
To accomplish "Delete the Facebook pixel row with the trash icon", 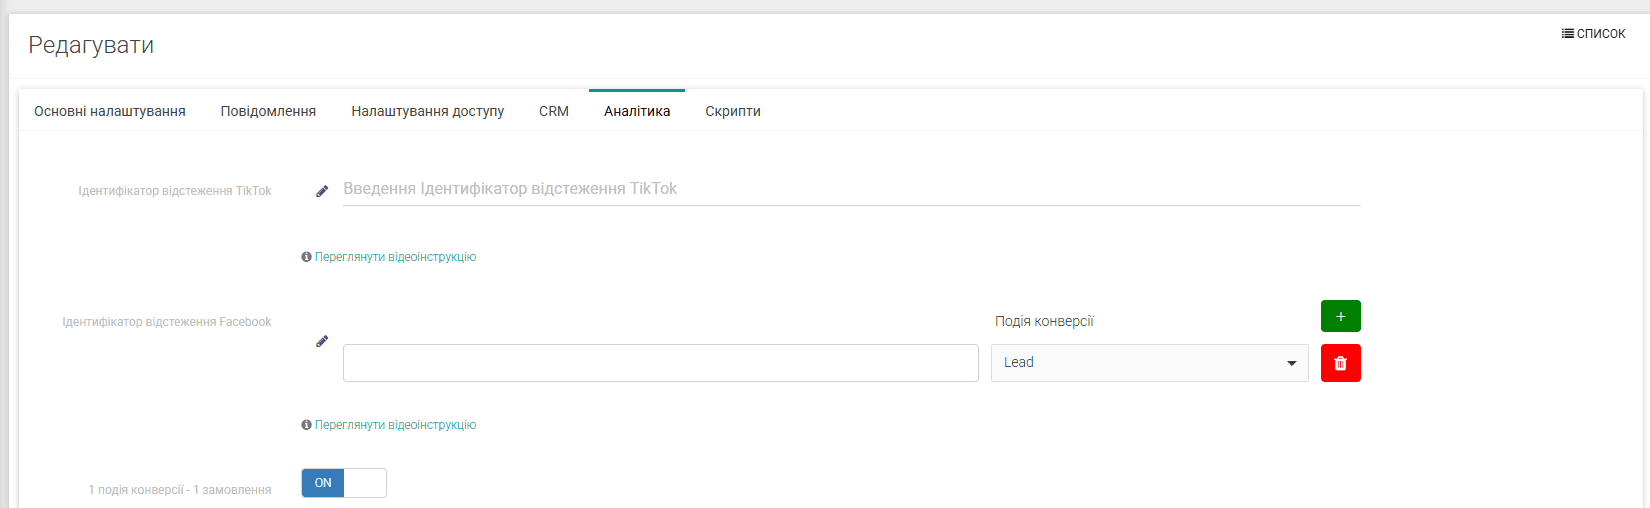I will click(1340, 363).
